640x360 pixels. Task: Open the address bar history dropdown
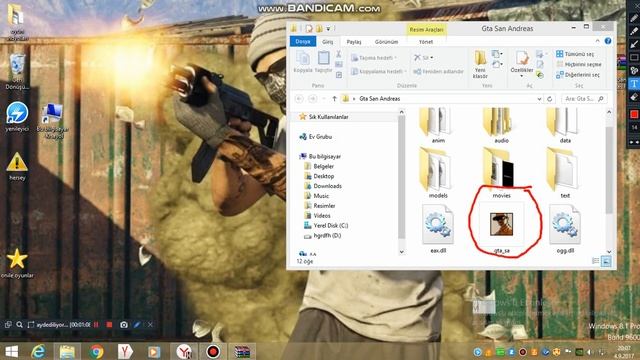point(539,99)
